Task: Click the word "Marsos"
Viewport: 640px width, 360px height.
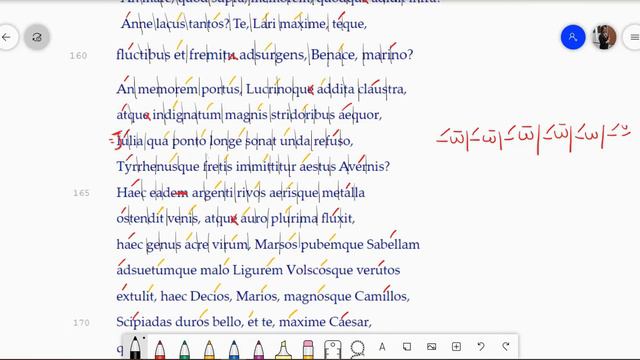Action: 276,244
